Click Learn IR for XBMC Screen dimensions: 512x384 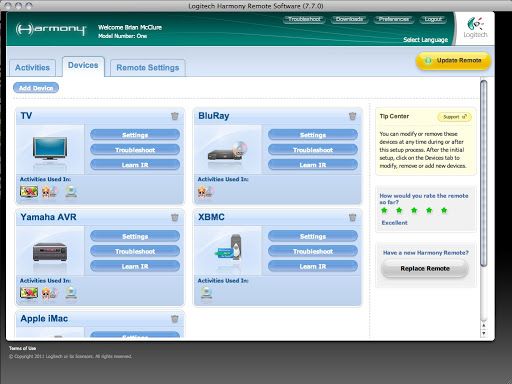click(313, 266)
